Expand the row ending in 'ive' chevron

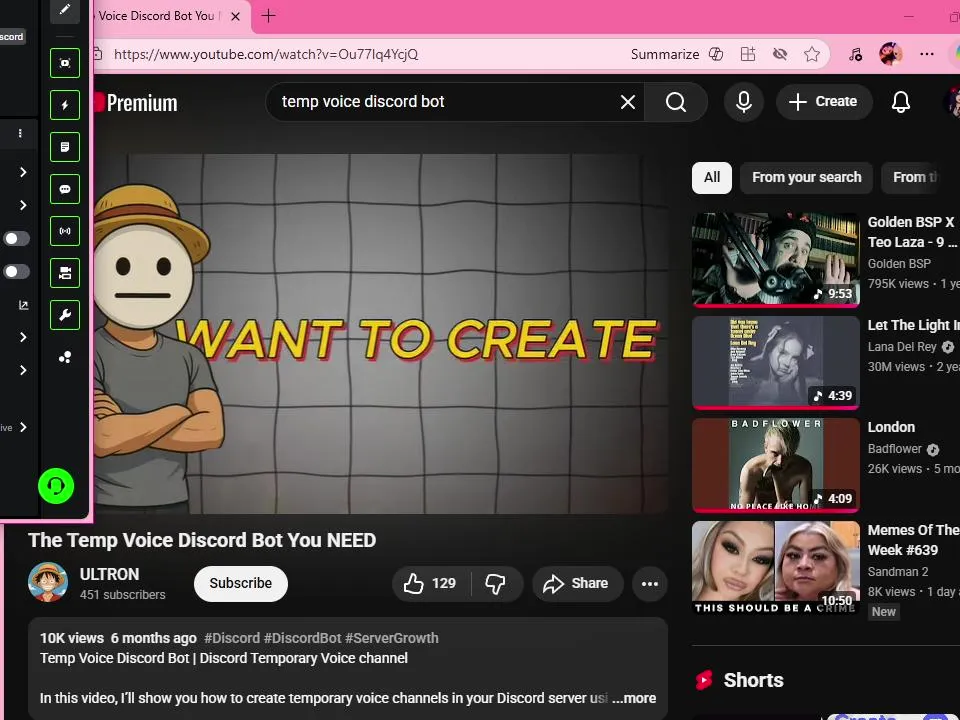pos(23,427)
